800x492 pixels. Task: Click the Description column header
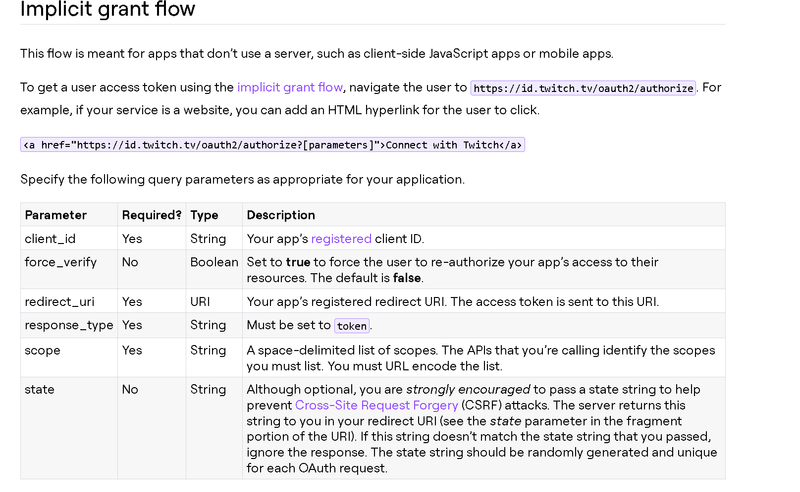coord(281,215)
